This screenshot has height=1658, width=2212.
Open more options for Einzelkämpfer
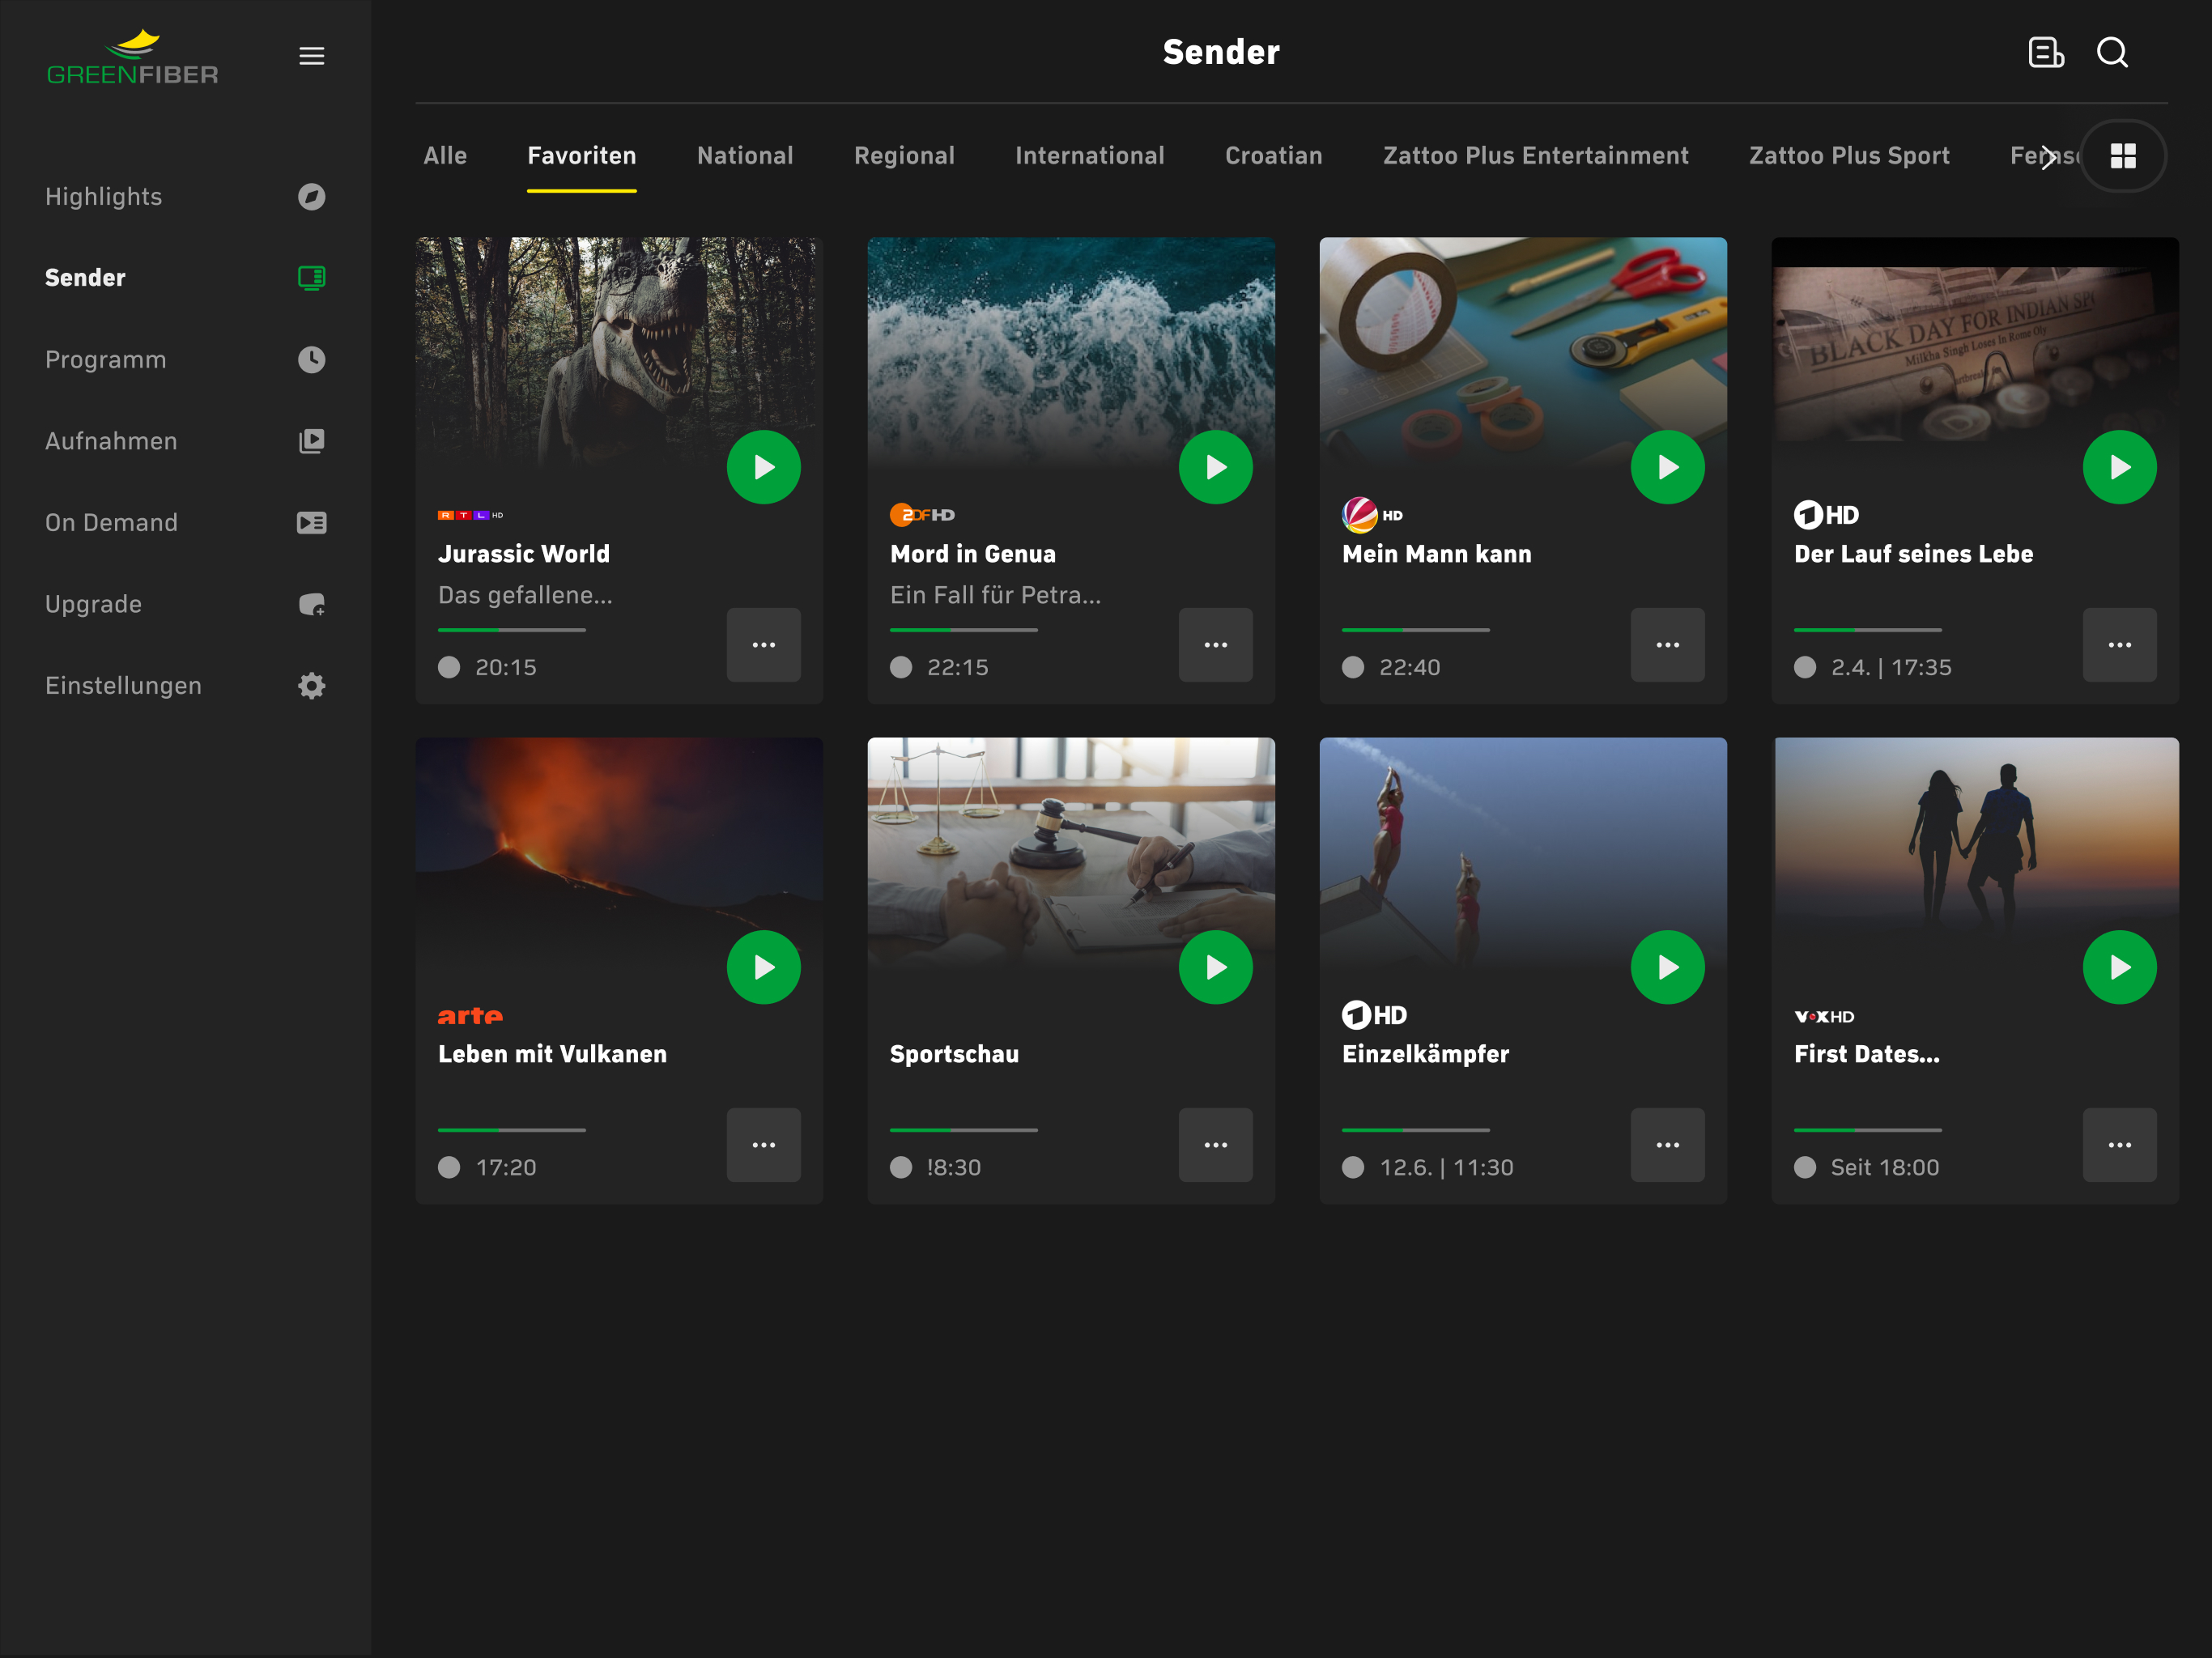pyautogui.click(x=1668, y=1145)
